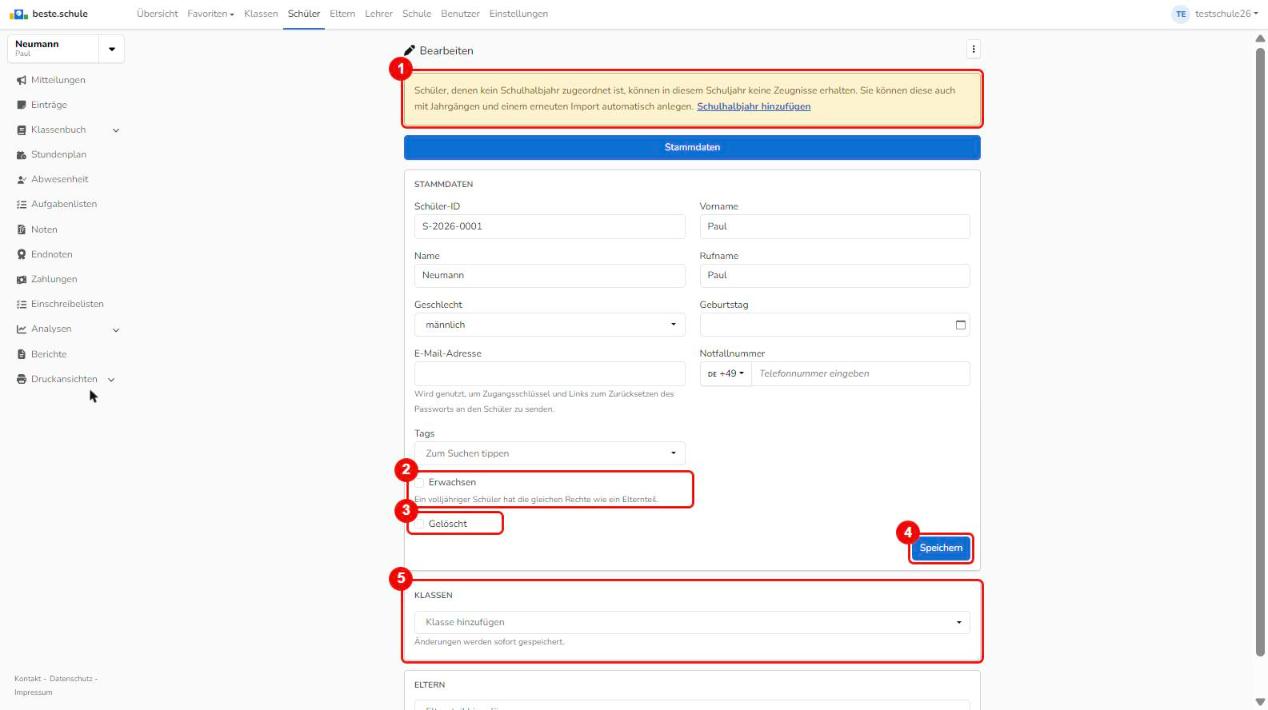Open the Einstellungen menu item
Screen dimensions: 1268x710
click(519, 13)
